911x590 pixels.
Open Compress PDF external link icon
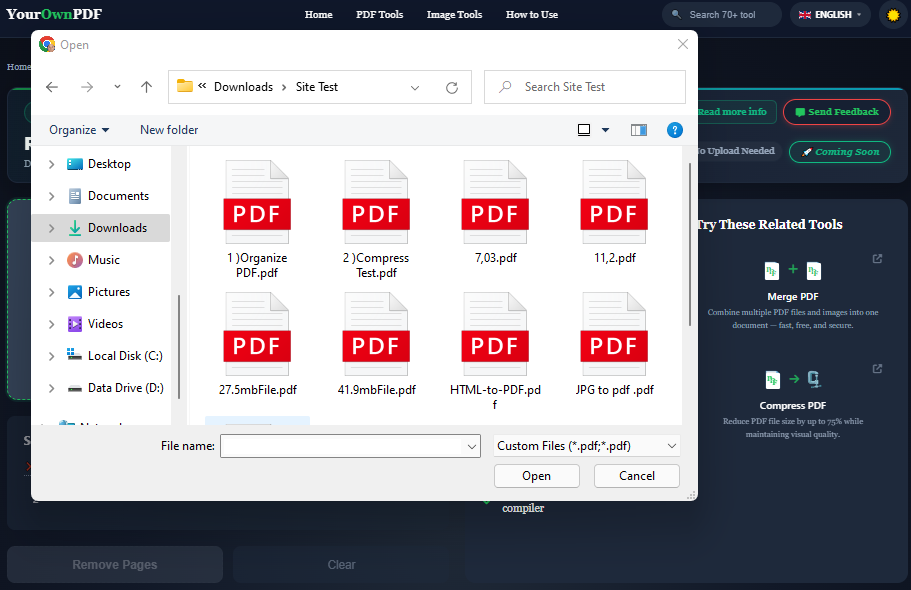(x=877, y=369)
